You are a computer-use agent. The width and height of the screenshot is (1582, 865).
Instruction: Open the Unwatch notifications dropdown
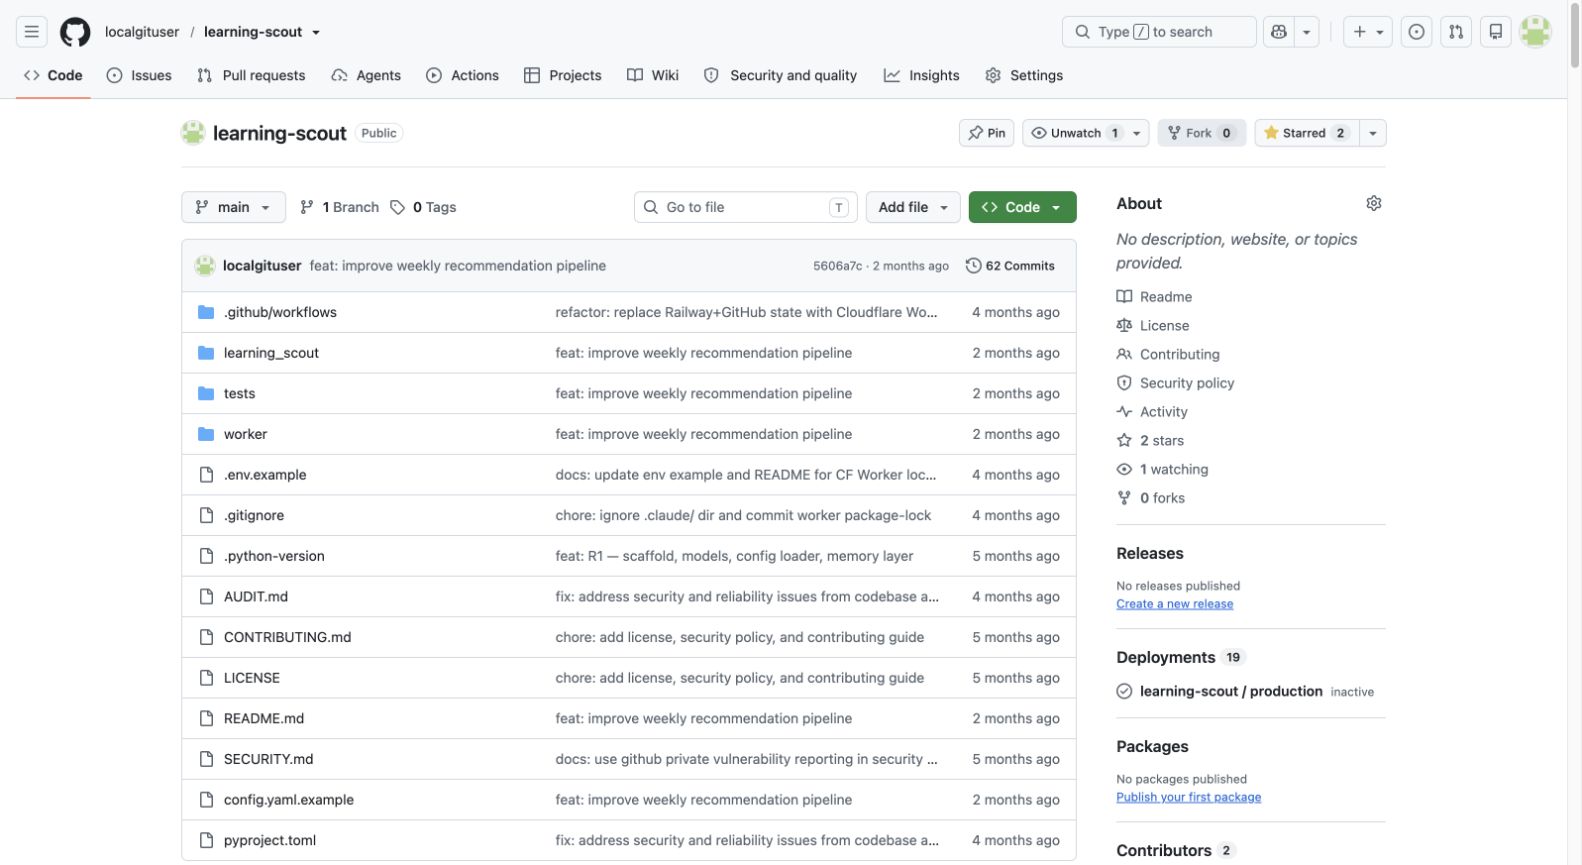point(1085,133)
